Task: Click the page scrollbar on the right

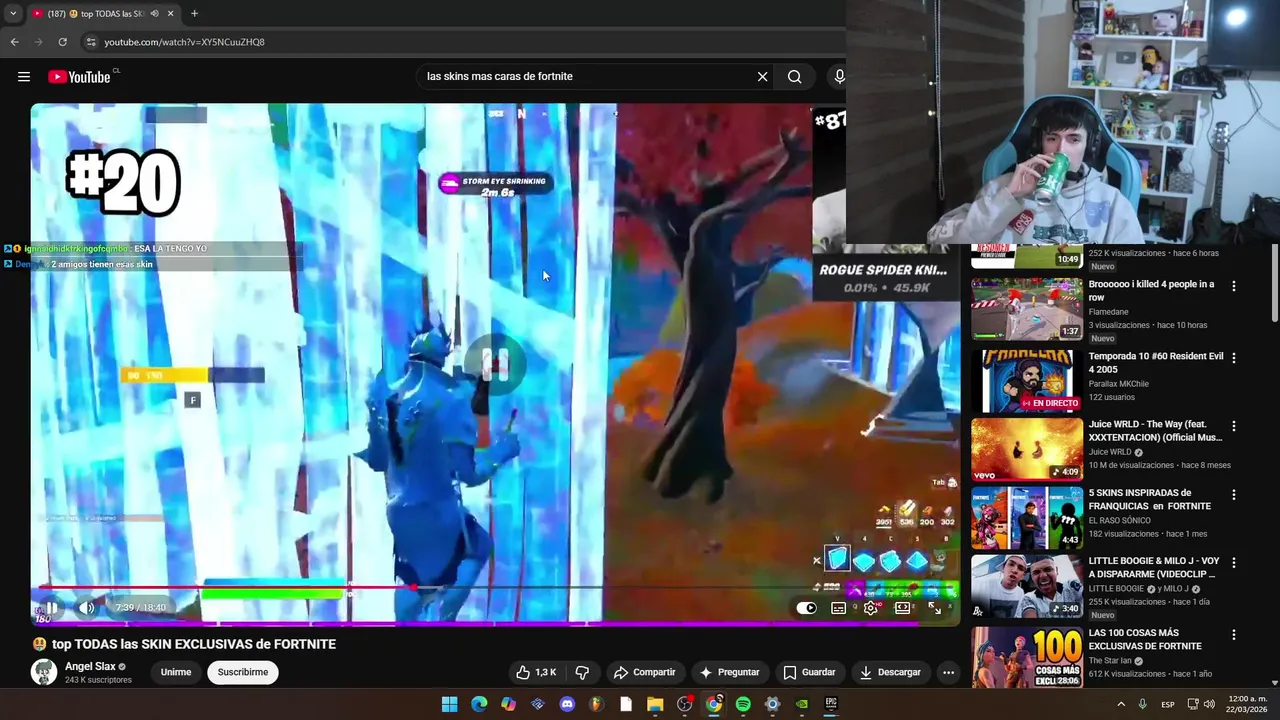Action: pos(1274,285)
